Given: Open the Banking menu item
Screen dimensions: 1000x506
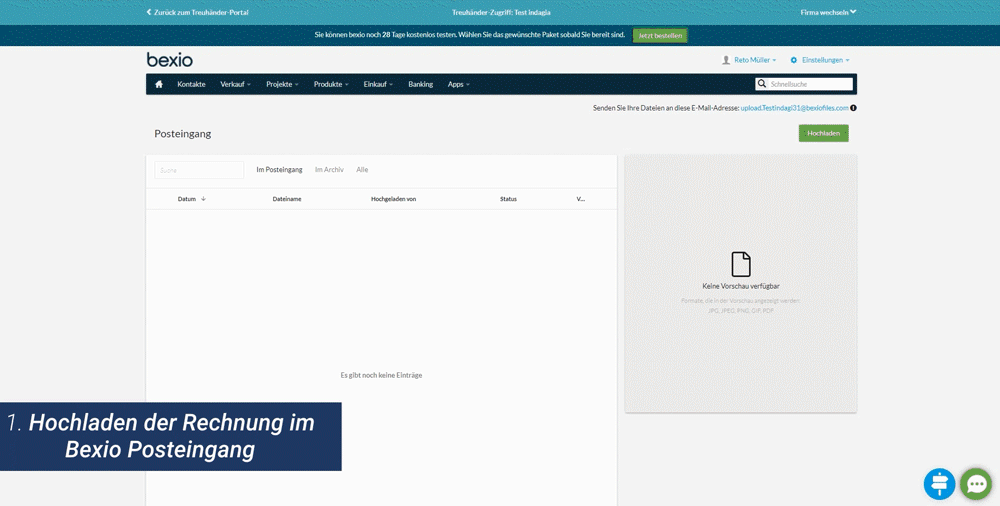Looking at the screenshot, I should [420, 84].
